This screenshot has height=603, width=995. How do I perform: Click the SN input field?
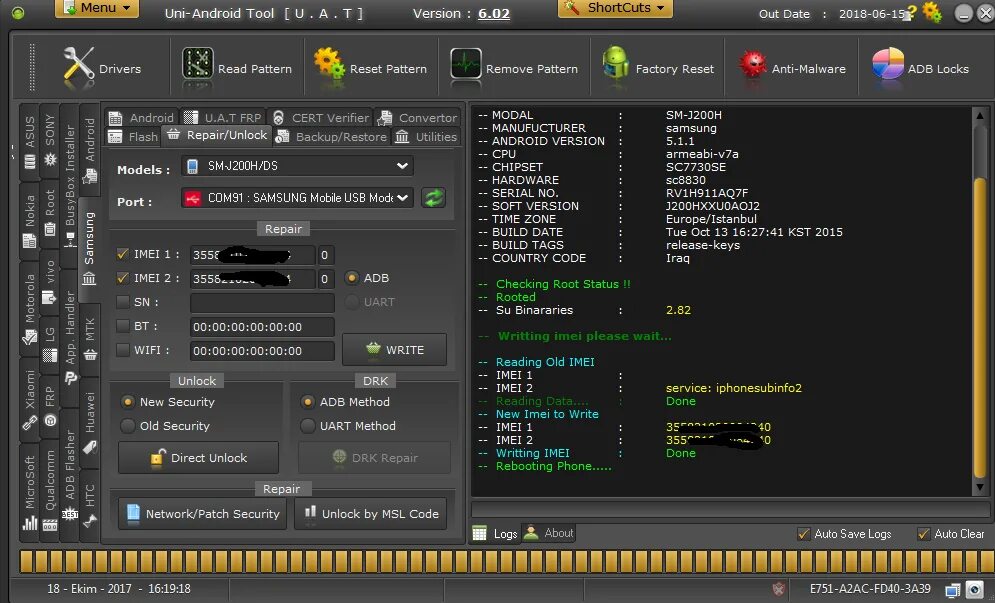(262, 303)
